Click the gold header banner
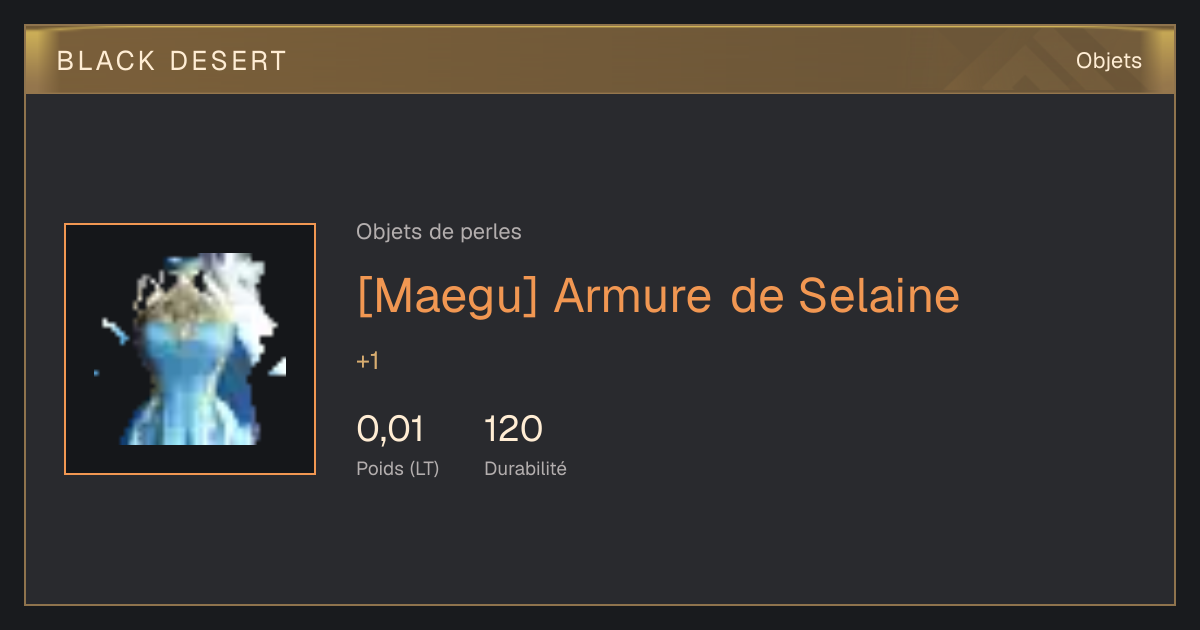Viewport: 1200px width, 630px height. pos(600,60)
